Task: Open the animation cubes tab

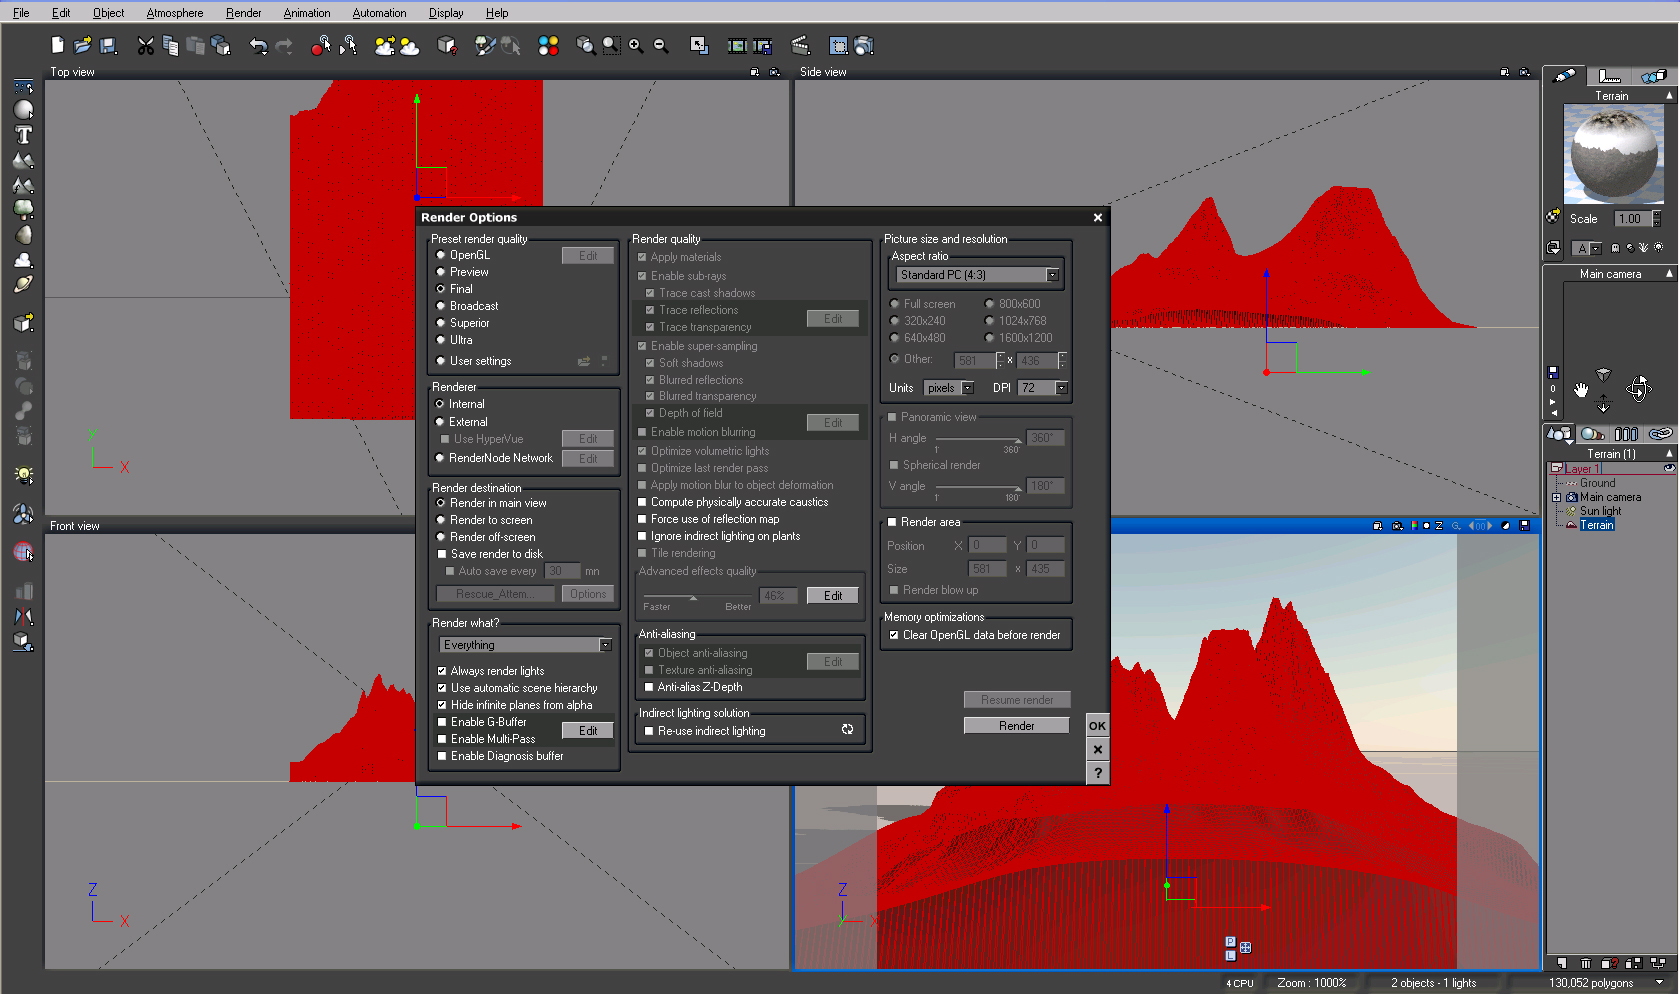Action: click(x=1653, y=76)
